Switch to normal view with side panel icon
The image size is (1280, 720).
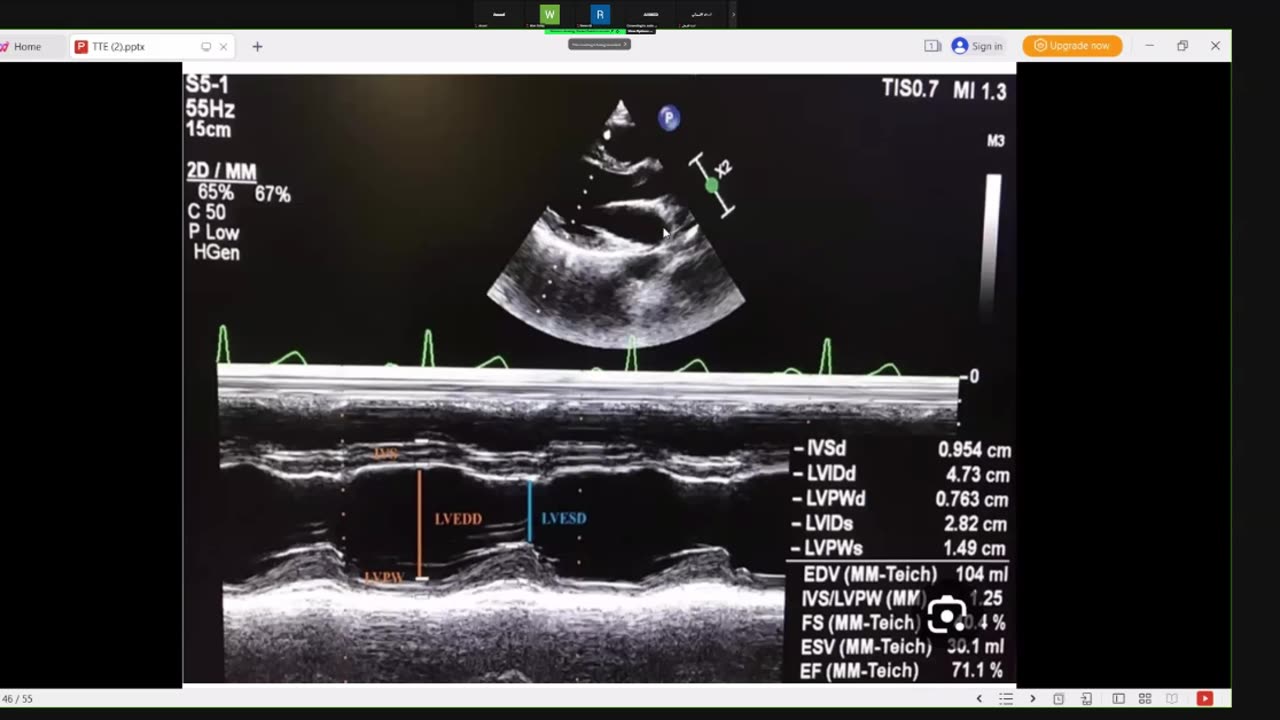pyautogui.click(x=1119, y=699)
